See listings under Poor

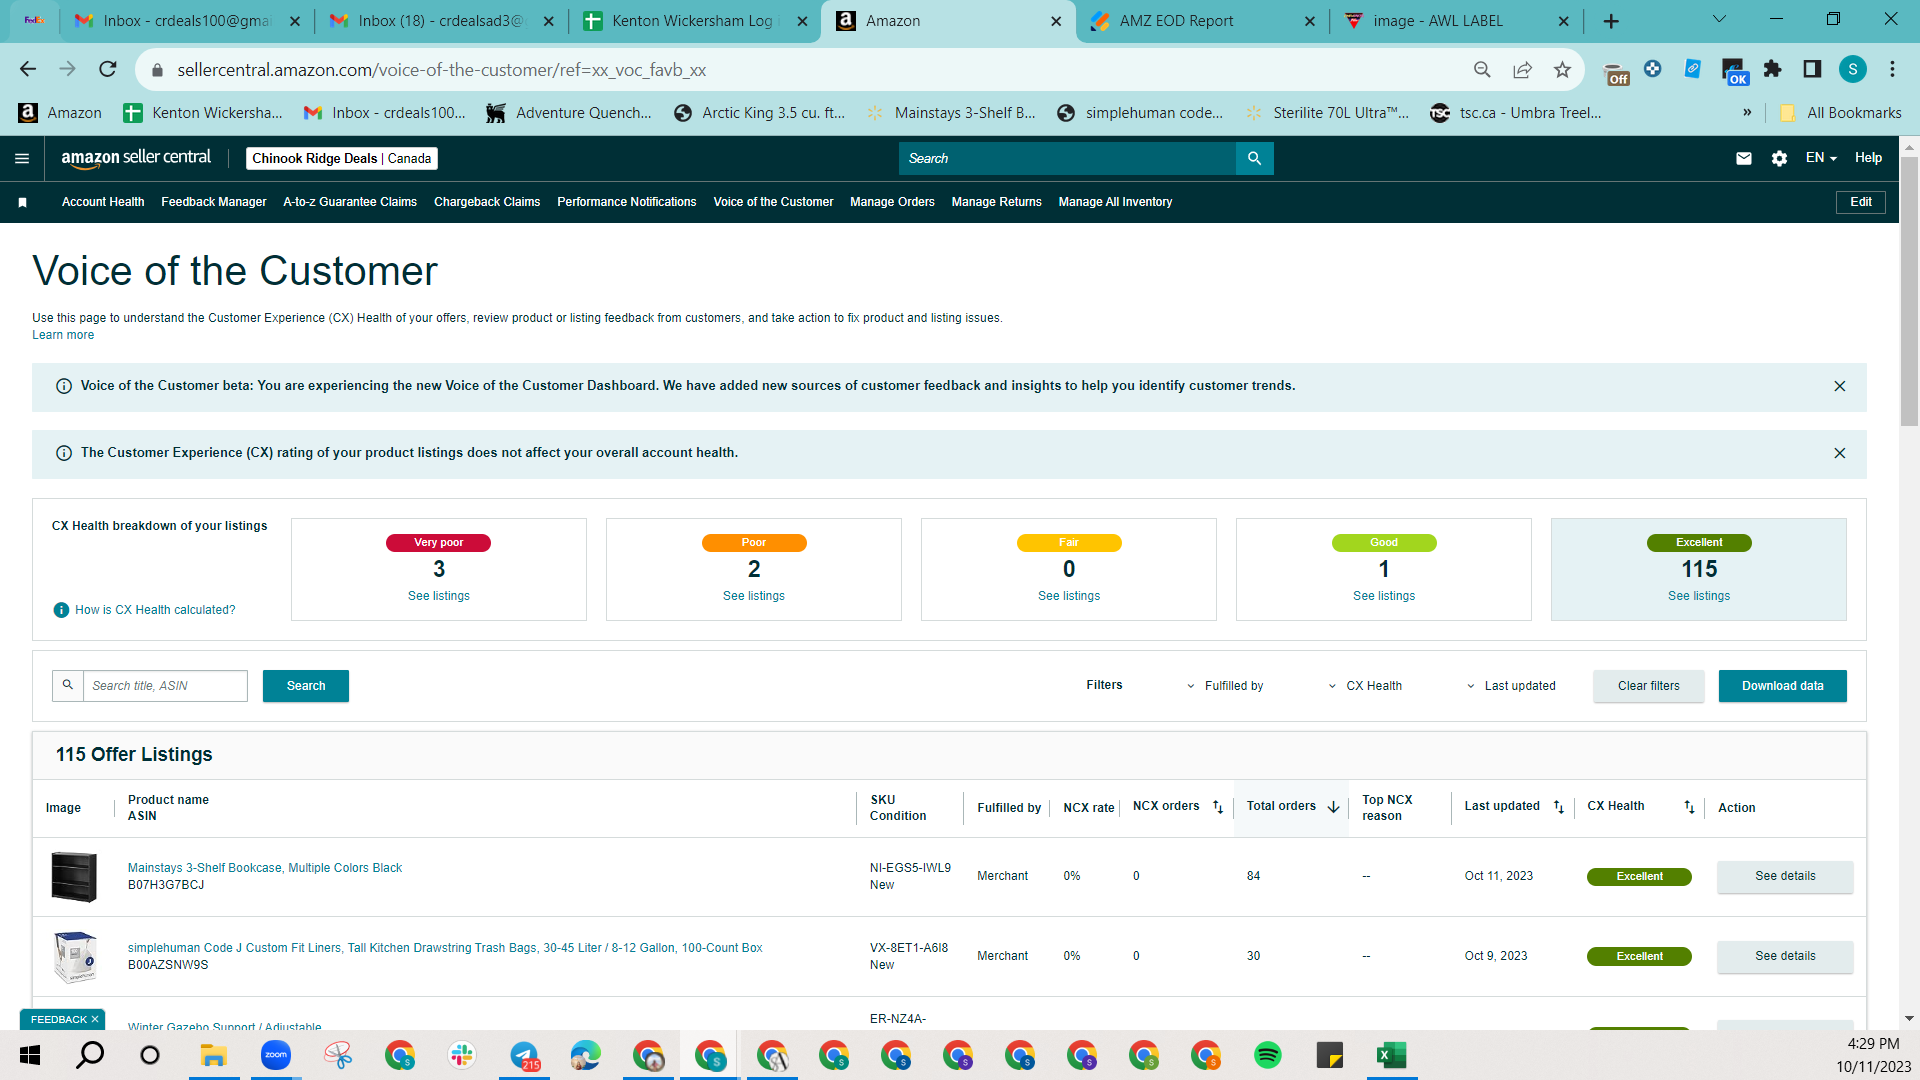[754, 596]
